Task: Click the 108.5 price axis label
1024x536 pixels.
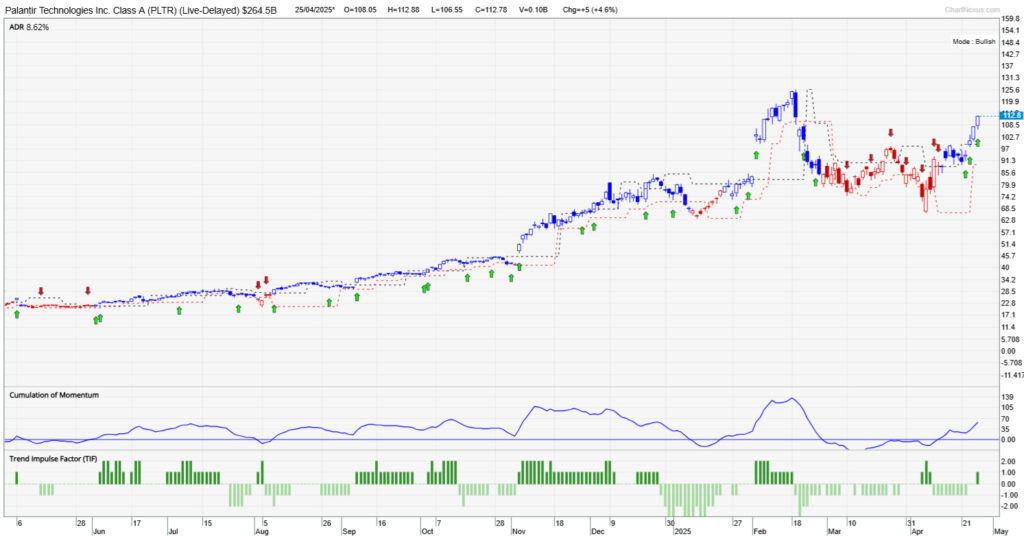Action: pyautogui.click(x=1010, y=125)
